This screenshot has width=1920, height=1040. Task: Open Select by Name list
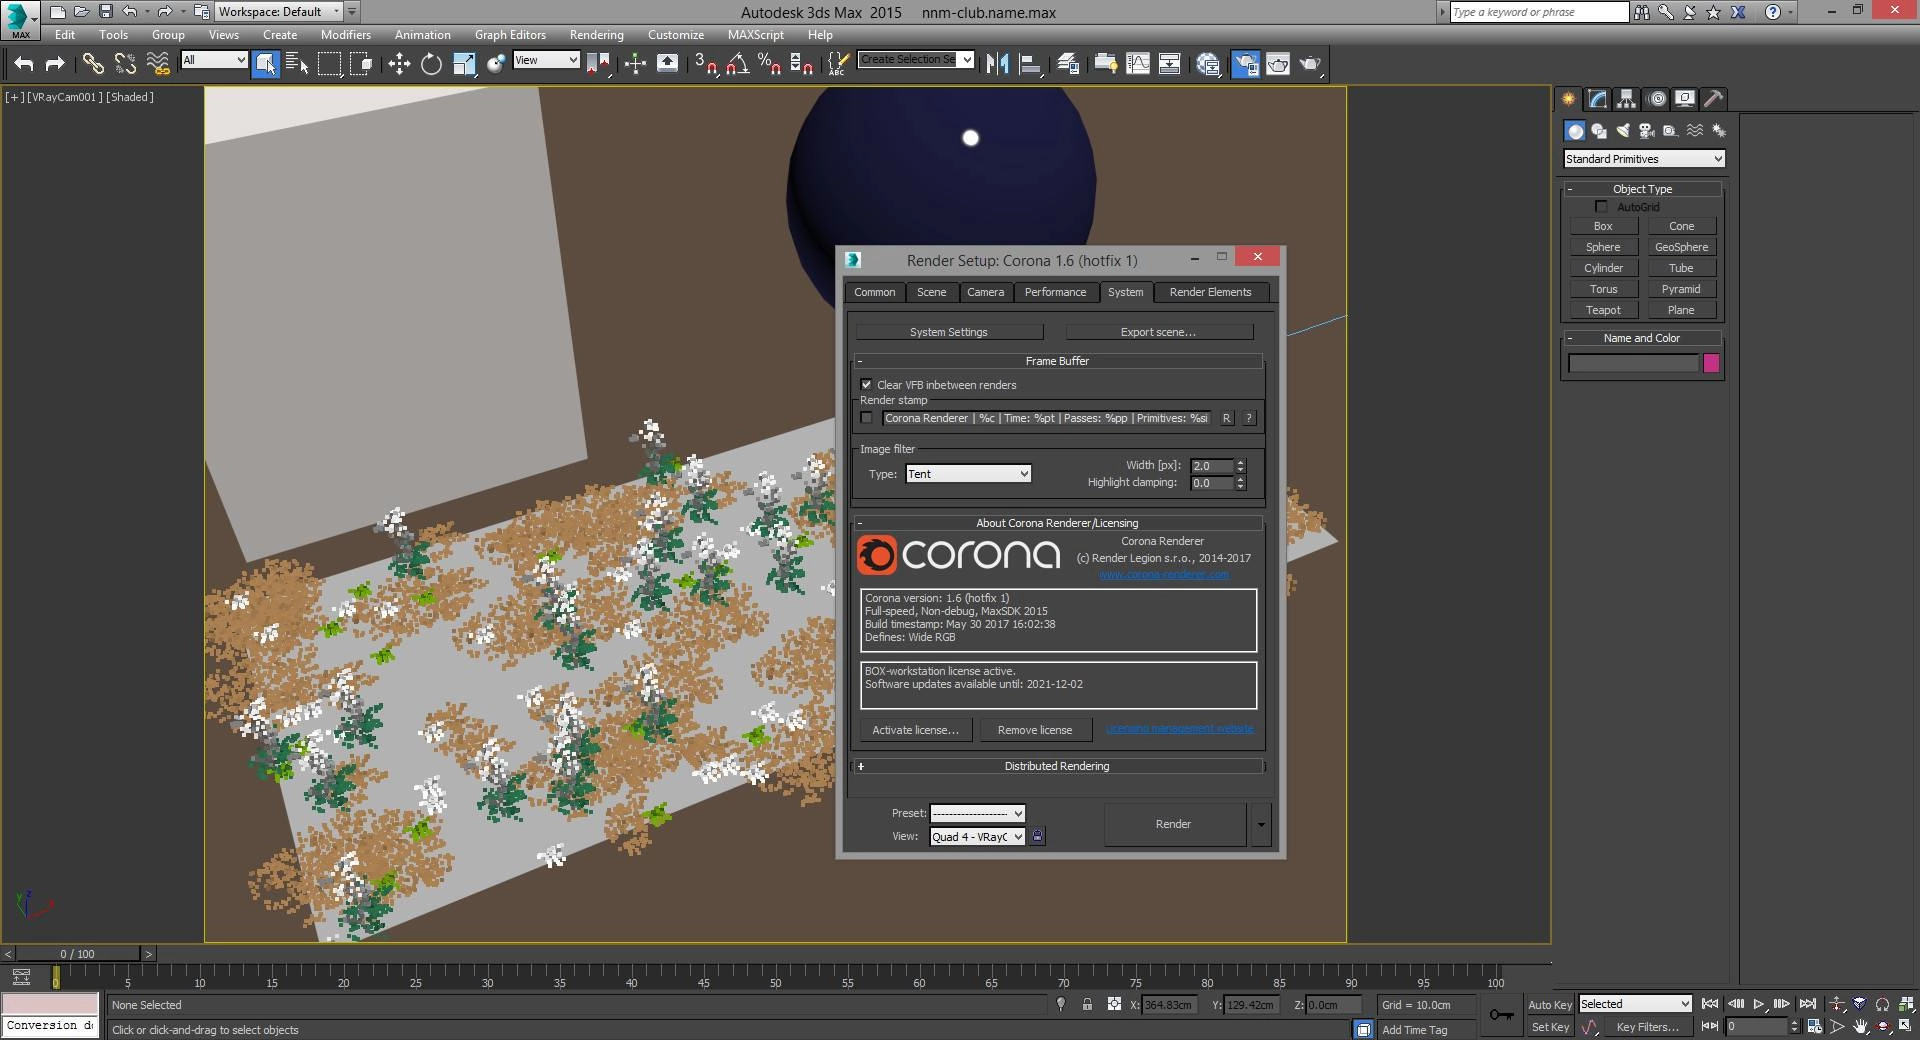pos(297,64)
